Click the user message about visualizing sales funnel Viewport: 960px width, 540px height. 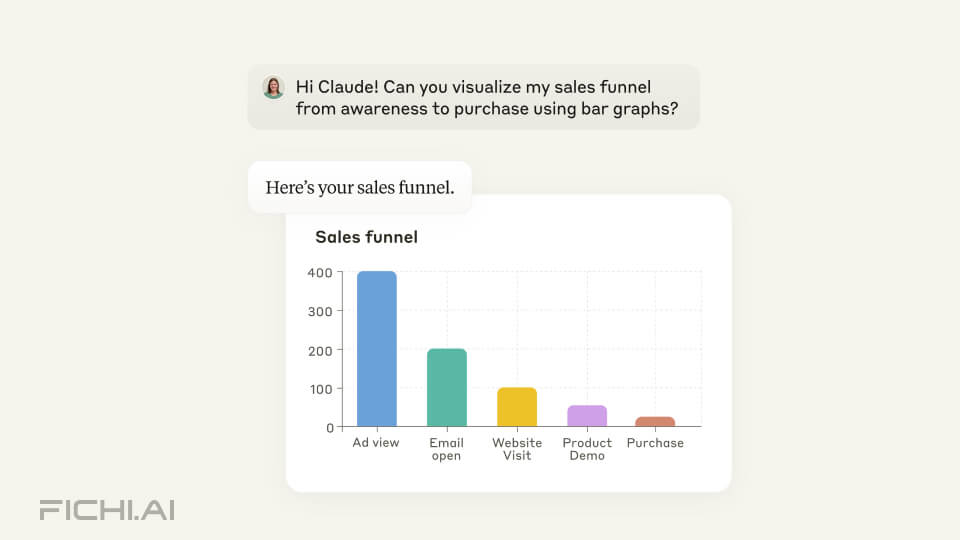tap(474, 97)
